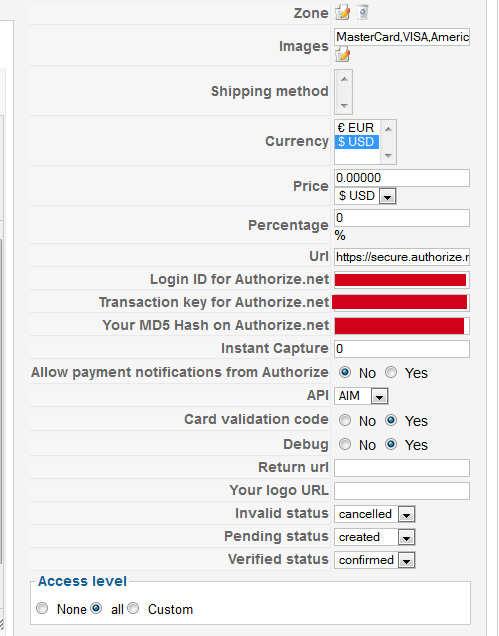
Task: Select € EUR in Currency list
Action: (x=357, y=128)
